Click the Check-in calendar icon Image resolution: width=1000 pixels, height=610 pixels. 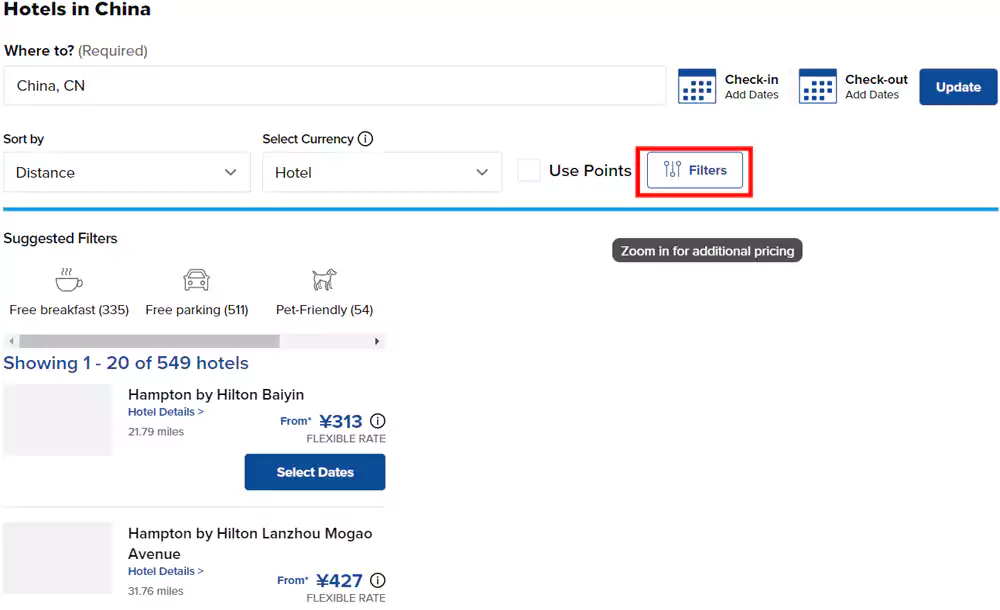pos(697,86)
